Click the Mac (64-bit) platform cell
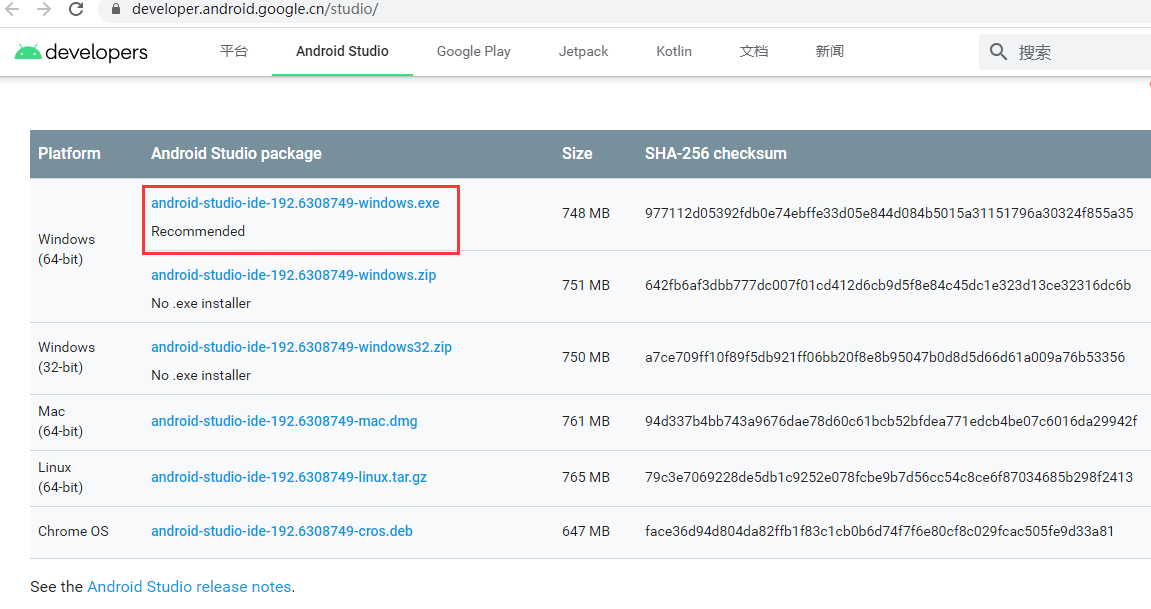 point(60,421)
